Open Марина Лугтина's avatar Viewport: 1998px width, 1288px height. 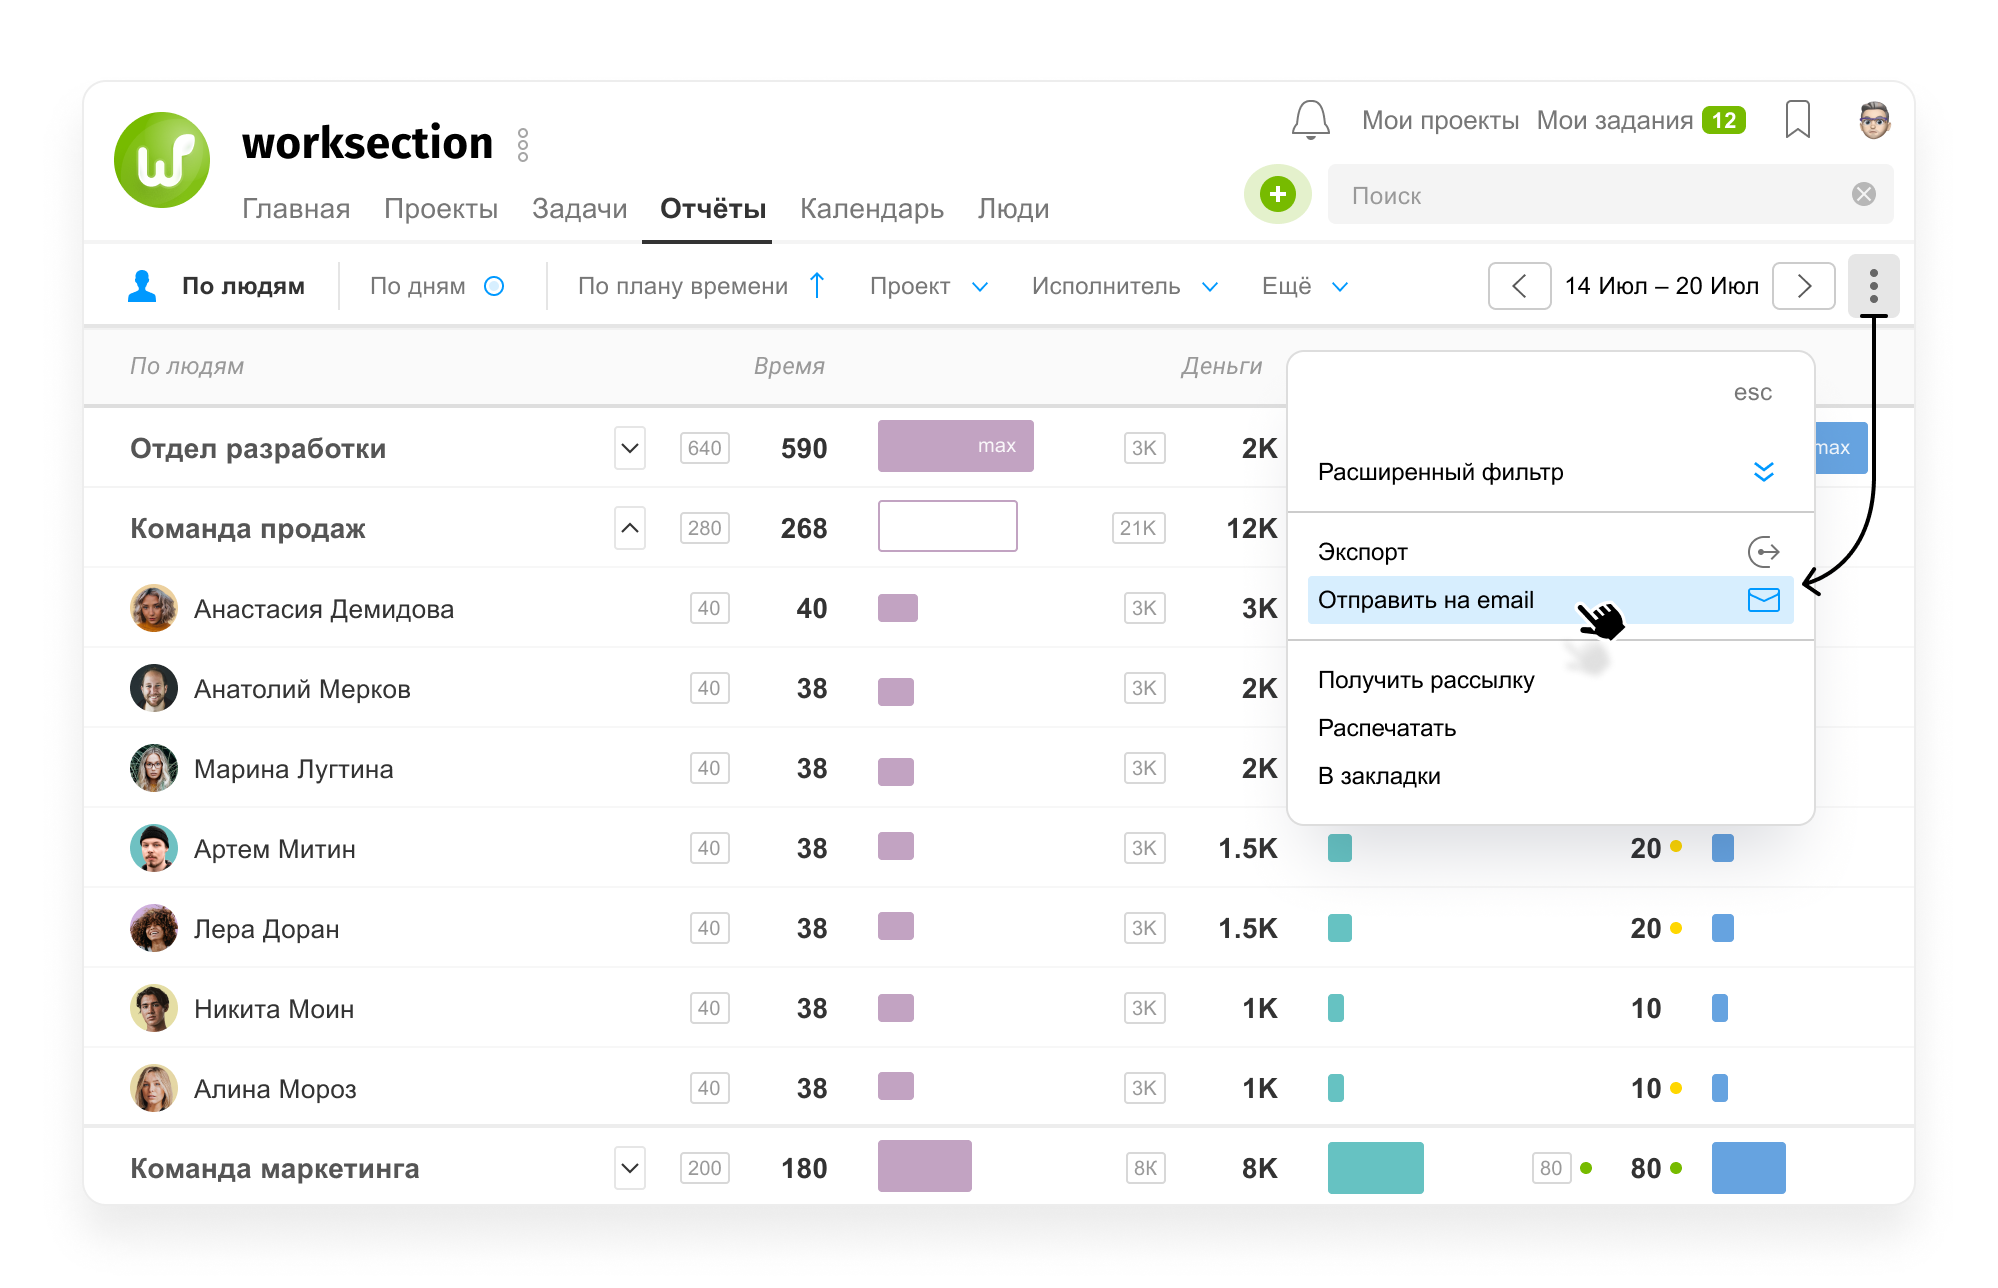(154, 768)
